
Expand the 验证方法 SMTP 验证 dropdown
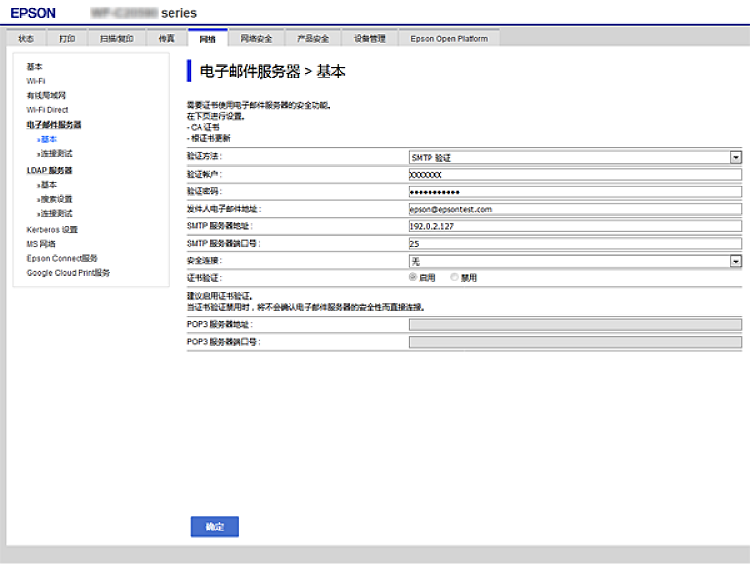575,158
